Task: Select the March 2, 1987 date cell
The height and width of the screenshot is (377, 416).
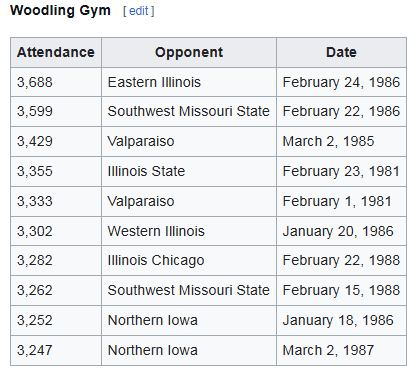Action: pos(341,350)
